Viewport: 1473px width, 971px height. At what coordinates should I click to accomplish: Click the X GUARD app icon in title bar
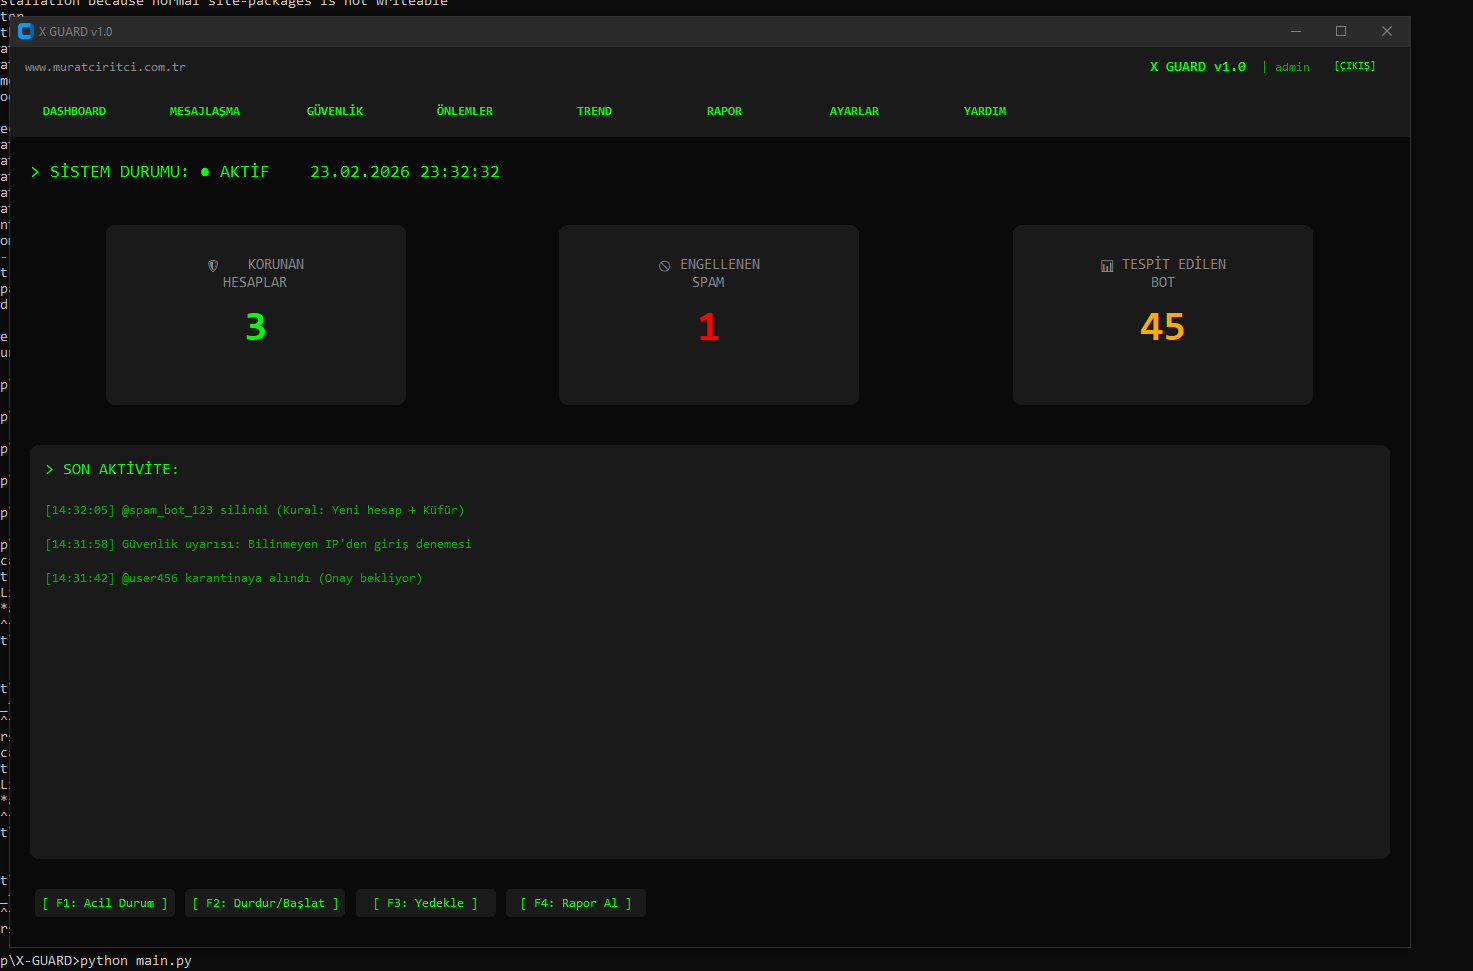point(26,32)
